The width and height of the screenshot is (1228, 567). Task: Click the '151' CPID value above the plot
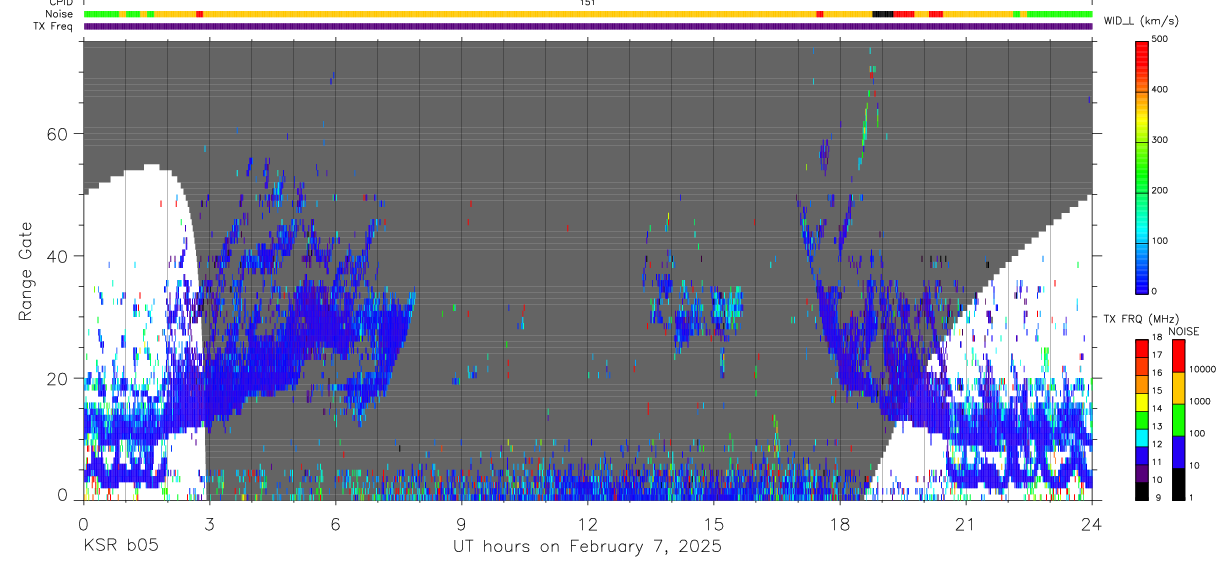pyautogui.click(x=588, y=3)
